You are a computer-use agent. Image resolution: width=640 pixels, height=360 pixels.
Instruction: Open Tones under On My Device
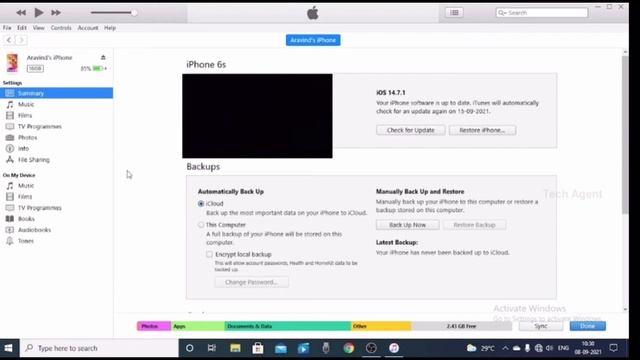pos(56,241)
